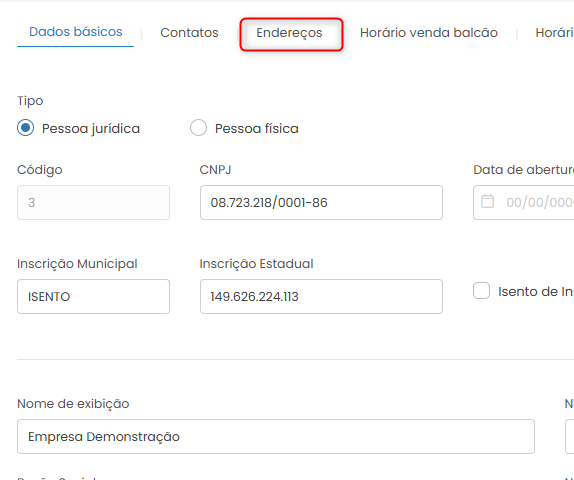Image resolution: width=574 pixels, height=480 pixels.
Task: Click the Nome de exibição label text
Action: coord(73,403)
